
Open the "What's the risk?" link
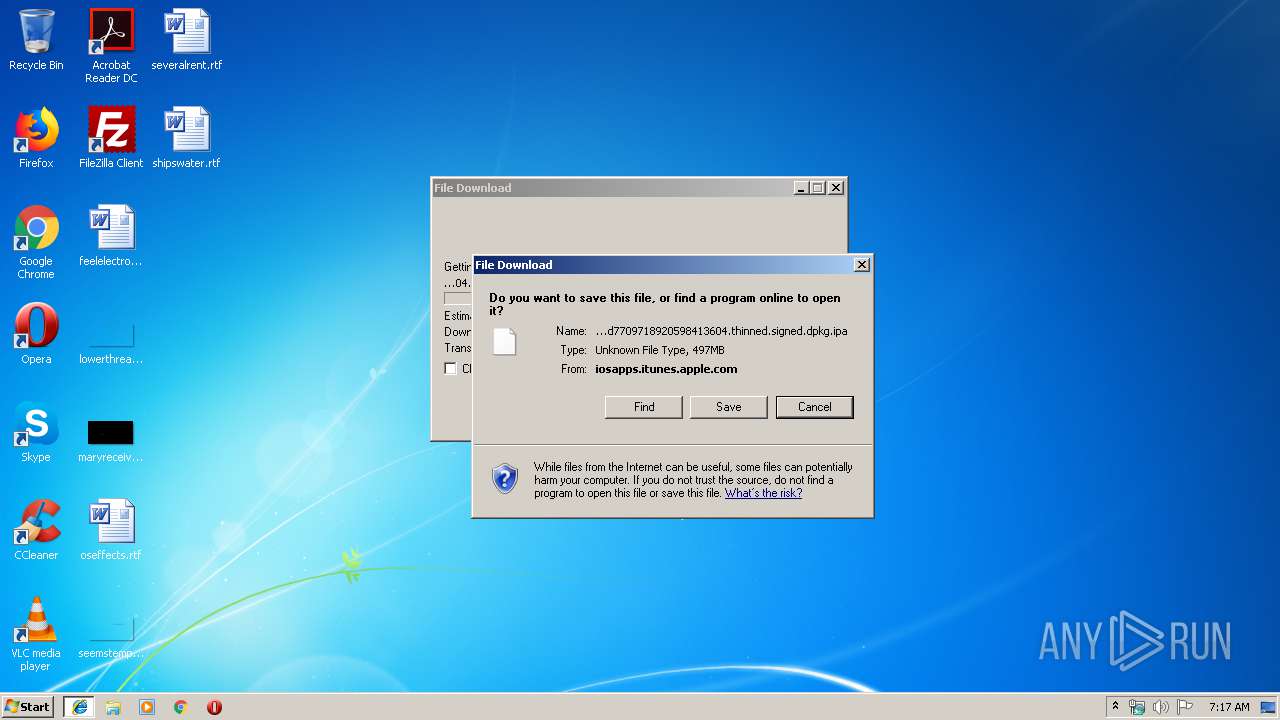[763, 493]
